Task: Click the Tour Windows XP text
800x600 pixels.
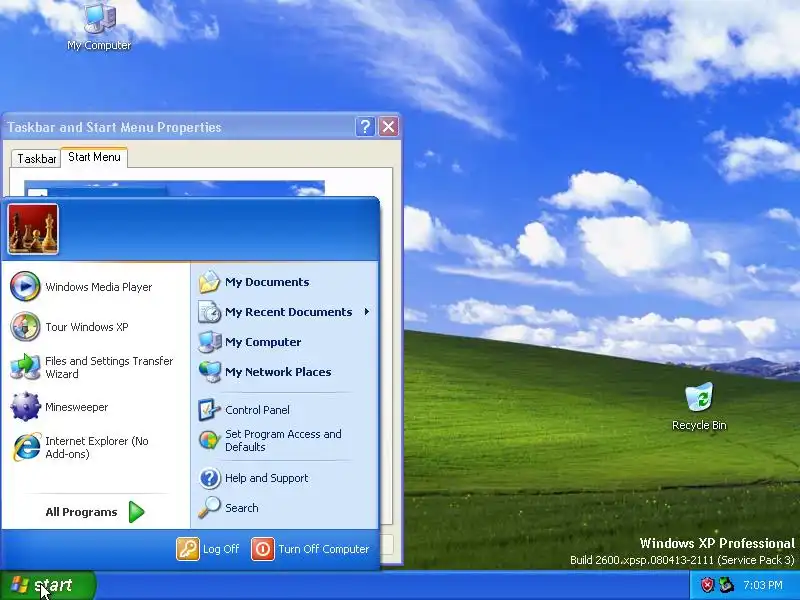Action: [x=87, y=327]
